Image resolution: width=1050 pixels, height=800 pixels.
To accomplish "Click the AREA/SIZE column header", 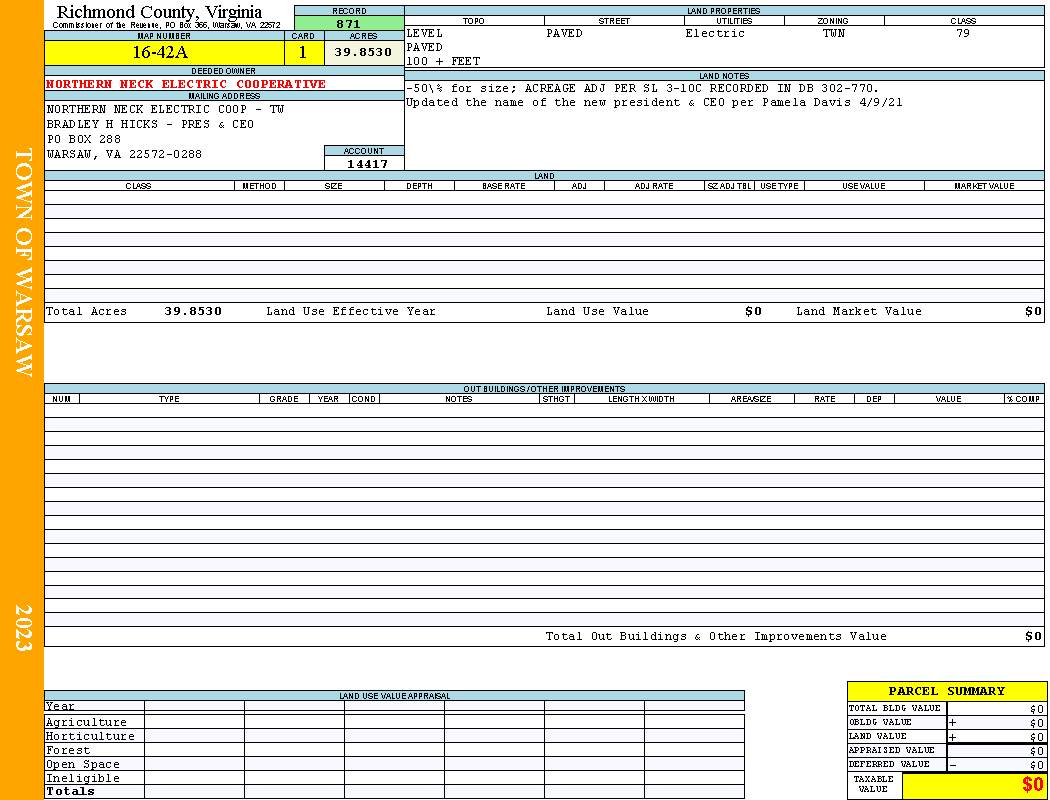I will click(x=751, y=399).
